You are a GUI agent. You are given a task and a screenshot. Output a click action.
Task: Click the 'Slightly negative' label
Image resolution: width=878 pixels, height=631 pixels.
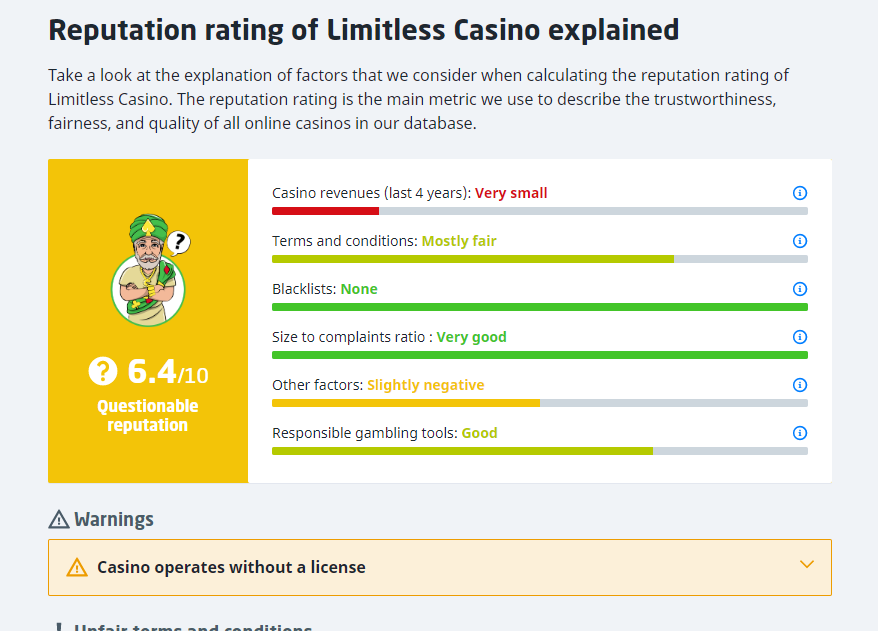(425, 385)
